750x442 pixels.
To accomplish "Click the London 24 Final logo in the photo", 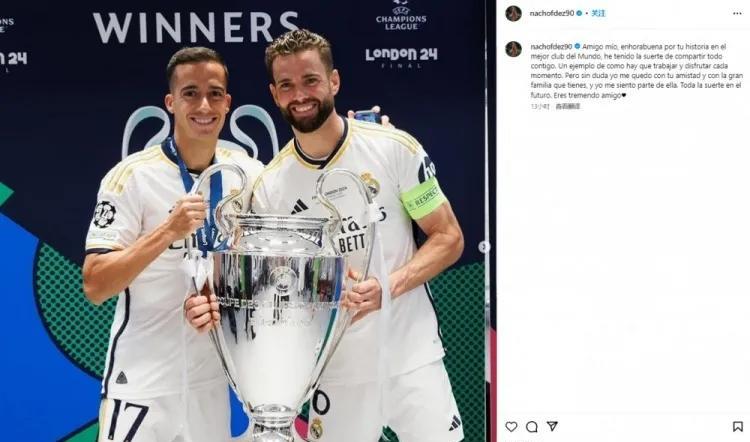I will [x=401, y=57].
